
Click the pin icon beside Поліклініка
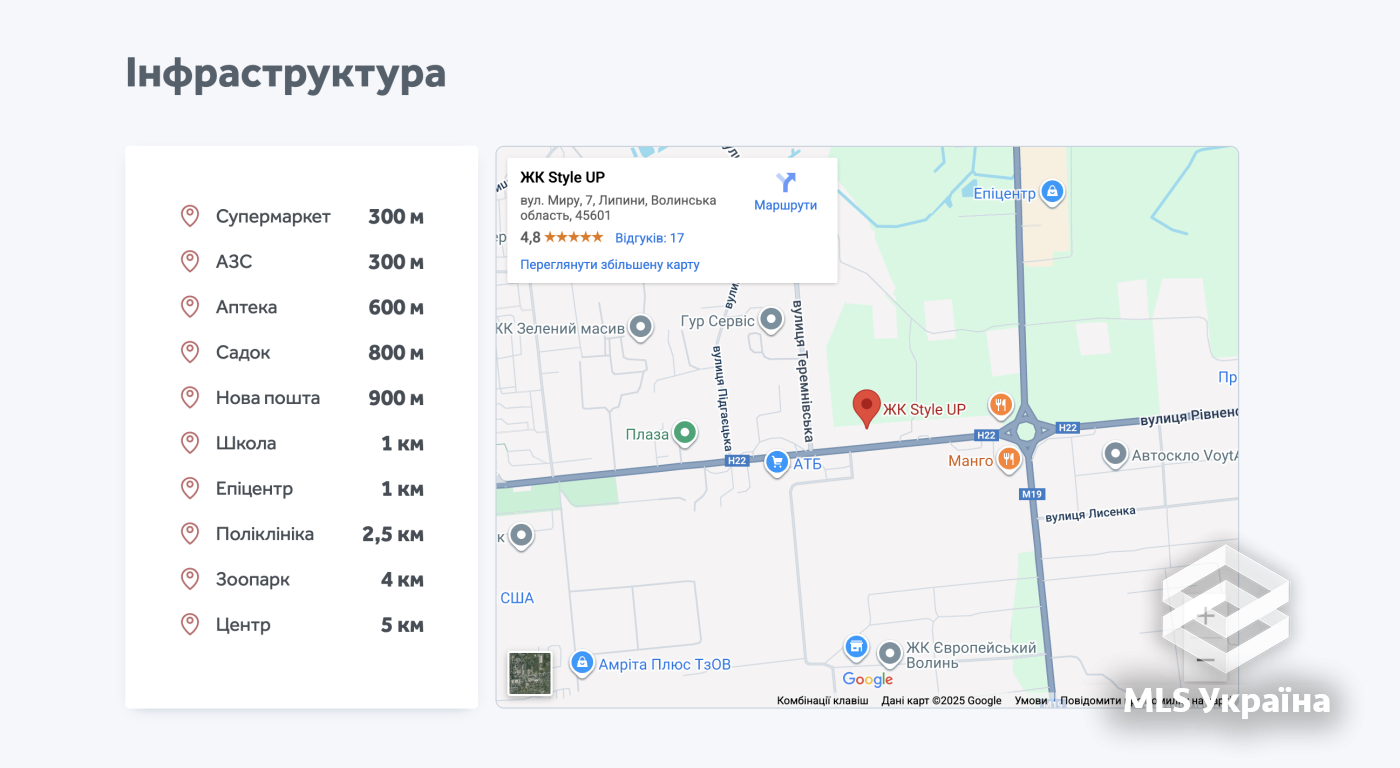[x=190, y=533]
